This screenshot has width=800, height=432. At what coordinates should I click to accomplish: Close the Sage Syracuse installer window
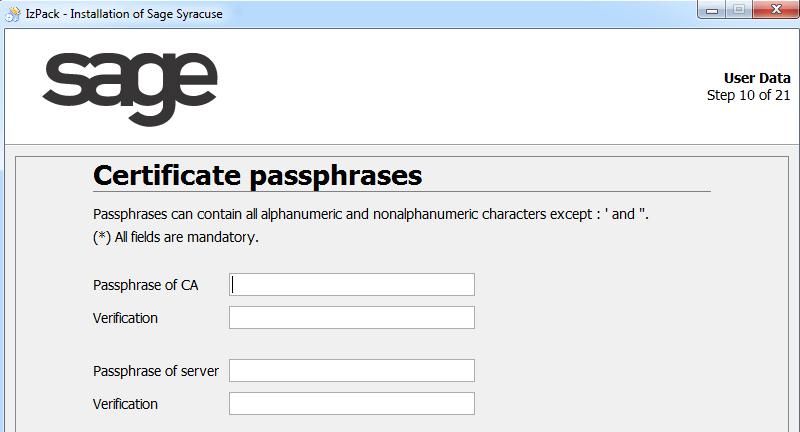click(775, 10)
